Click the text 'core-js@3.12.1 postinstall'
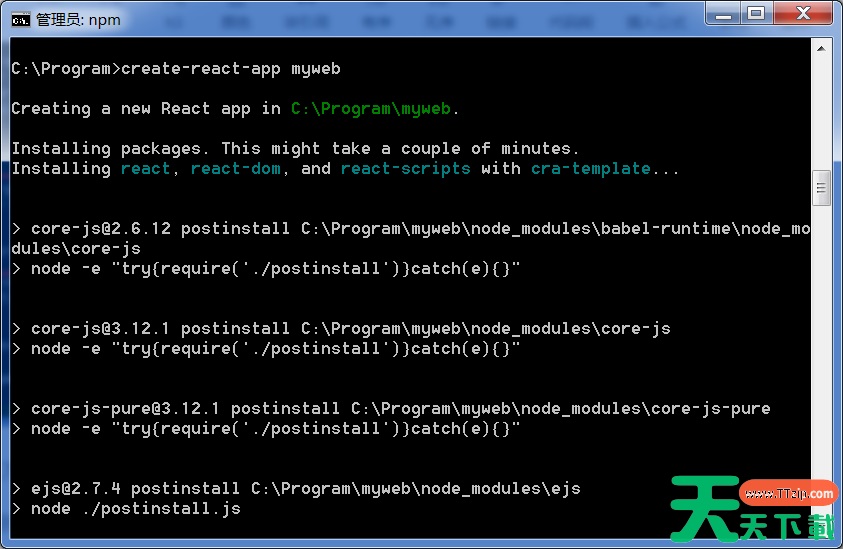The width and height of the screenshot is (843, 549). [160, 329]
